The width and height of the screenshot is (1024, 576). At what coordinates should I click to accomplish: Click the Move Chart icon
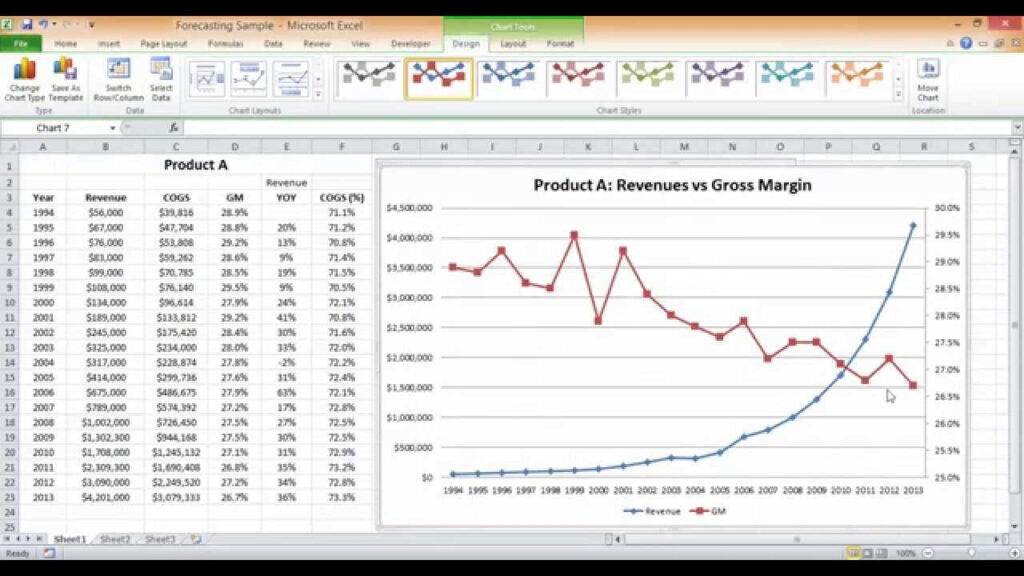[x=927, y=79]
